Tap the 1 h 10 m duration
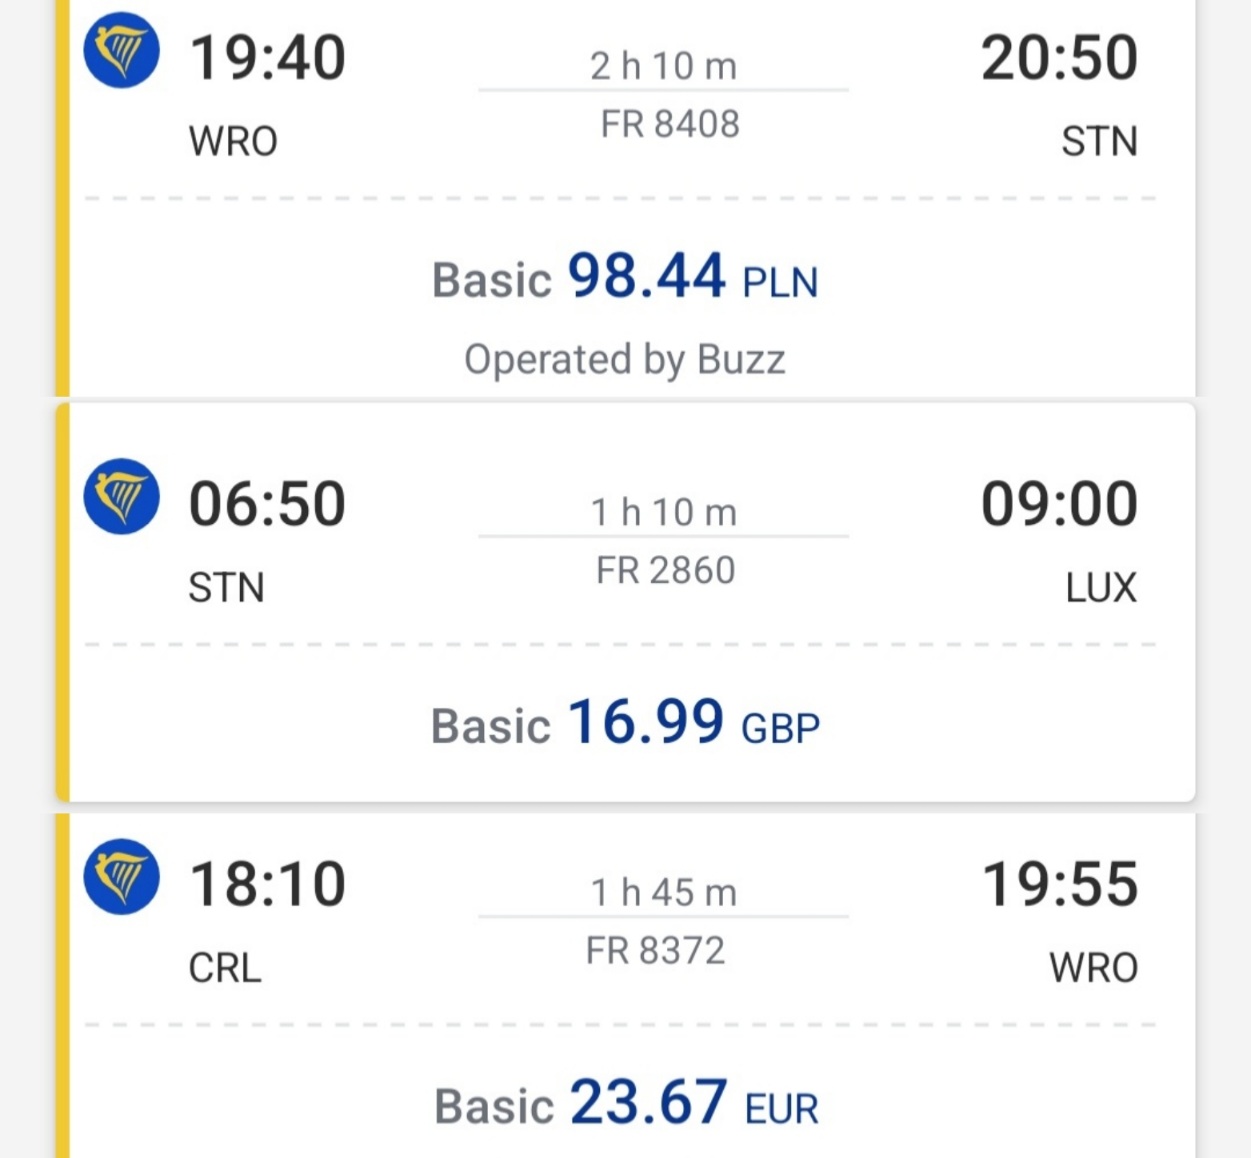The width and height of the screenshot is (1251, 1158). click(x=664, y=512)
